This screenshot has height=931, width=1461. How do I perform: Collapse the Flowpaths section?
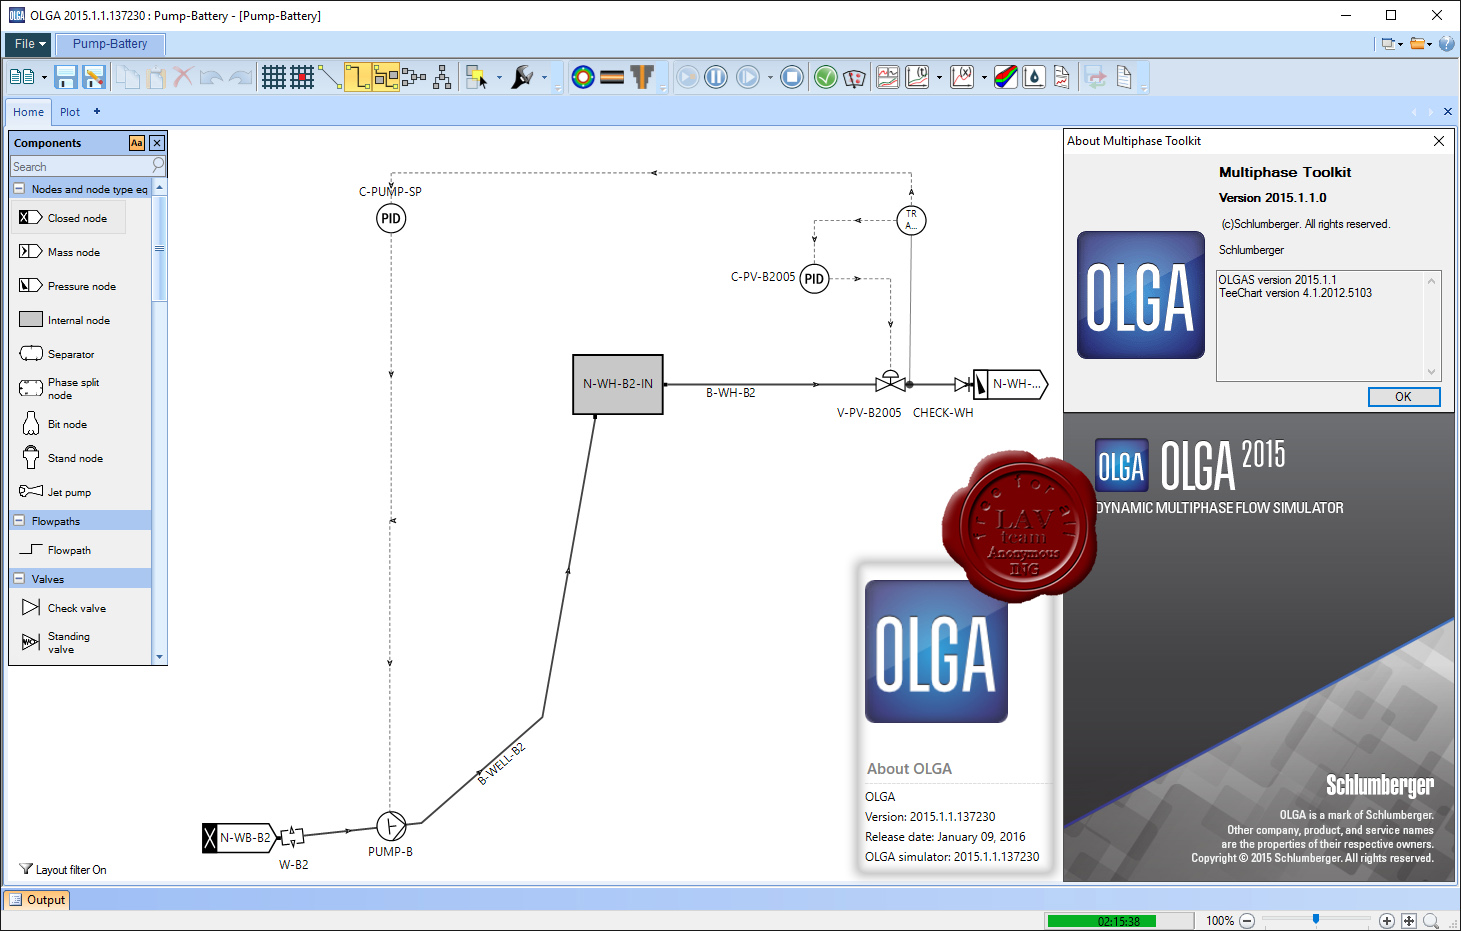19,520
